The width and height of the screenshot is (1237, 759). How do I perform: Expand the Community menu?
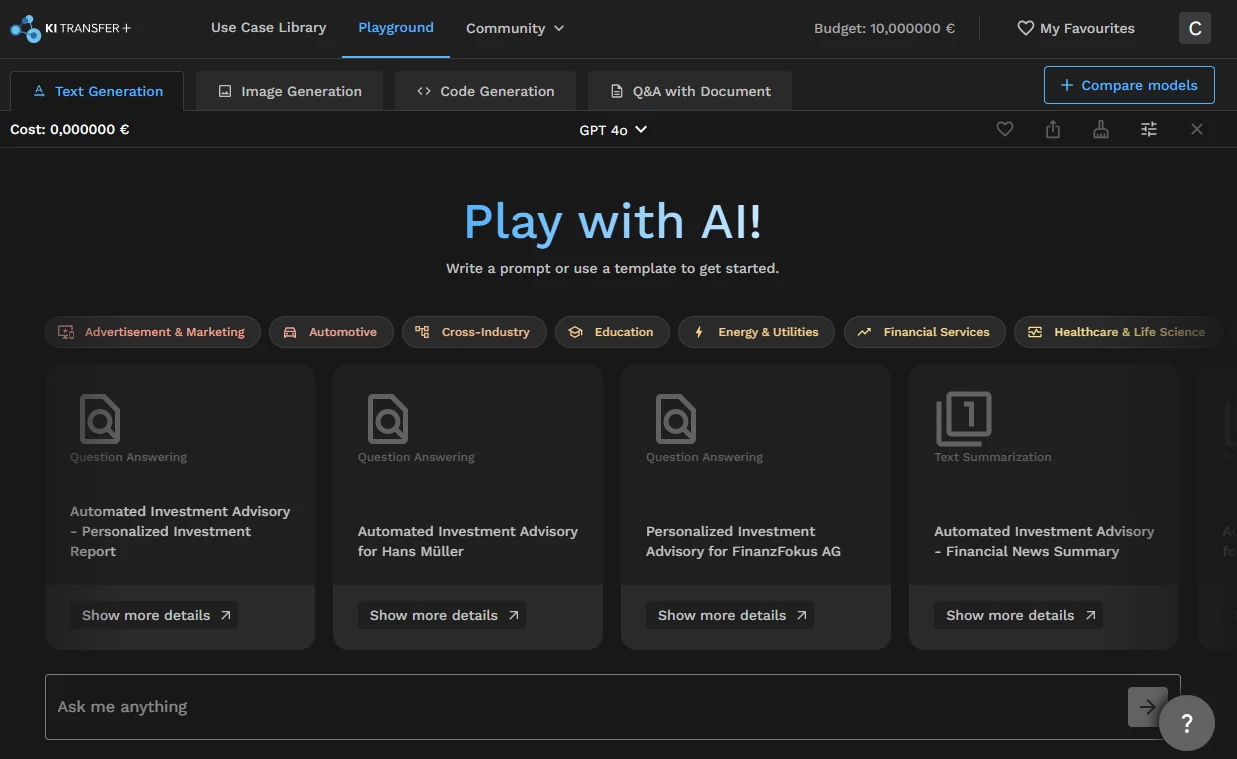tap(514, 28)
